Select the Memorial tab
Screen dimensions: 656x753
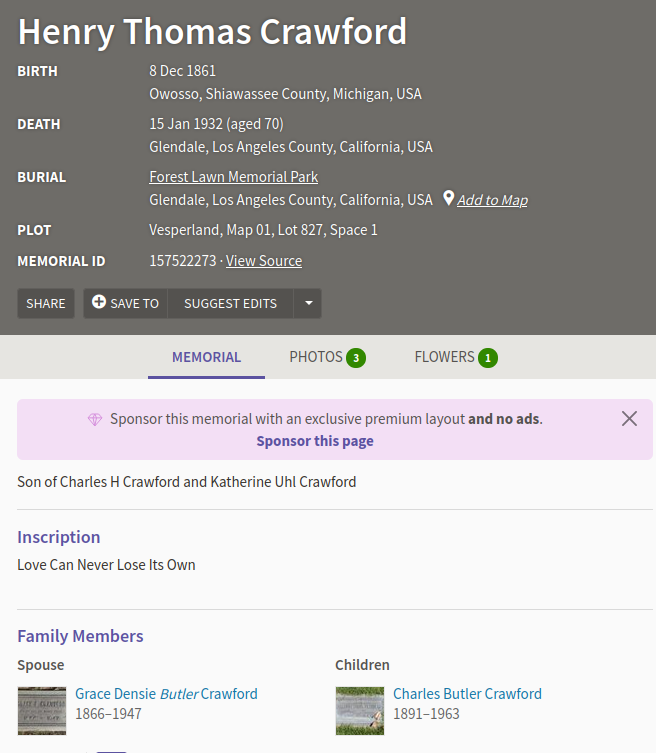206,357
